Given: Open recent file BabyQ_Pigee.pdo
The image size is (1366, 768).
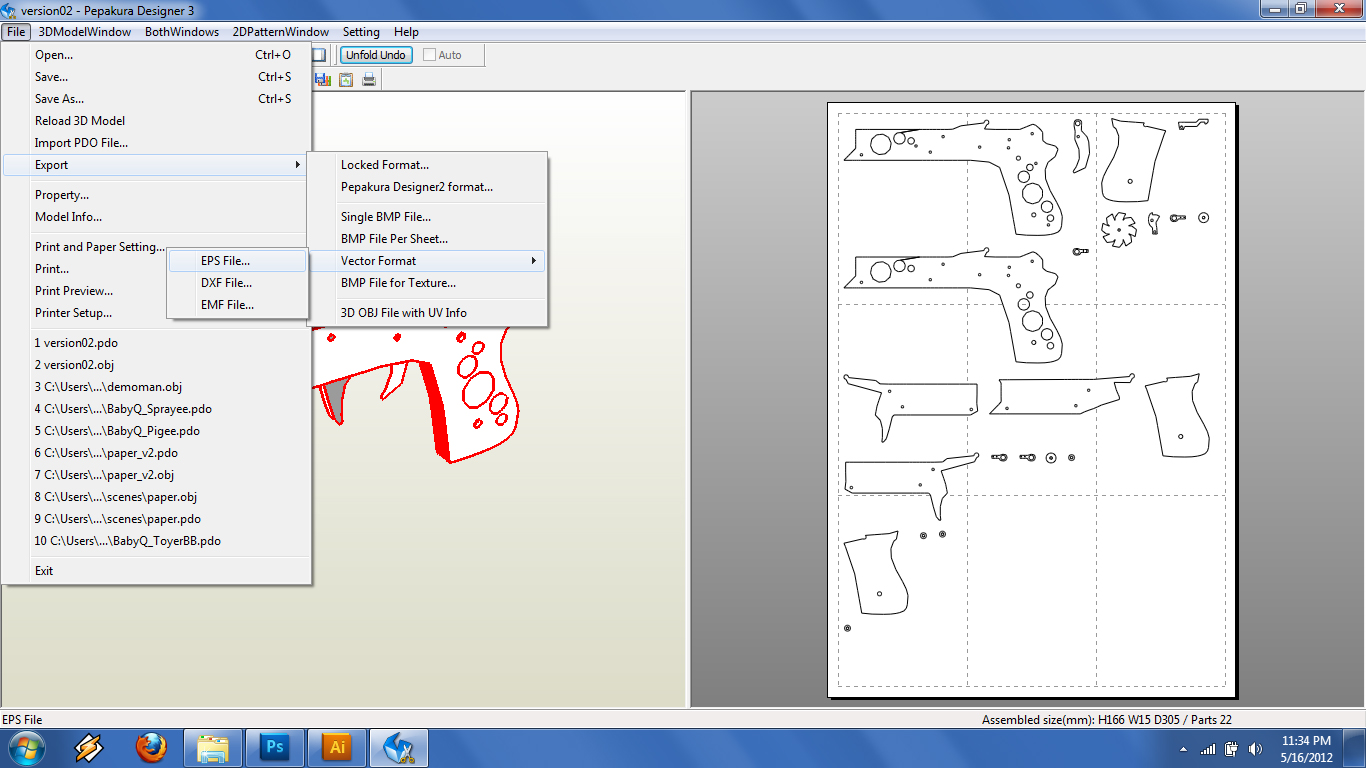Looking at the screenshot, I should (156, 431).
